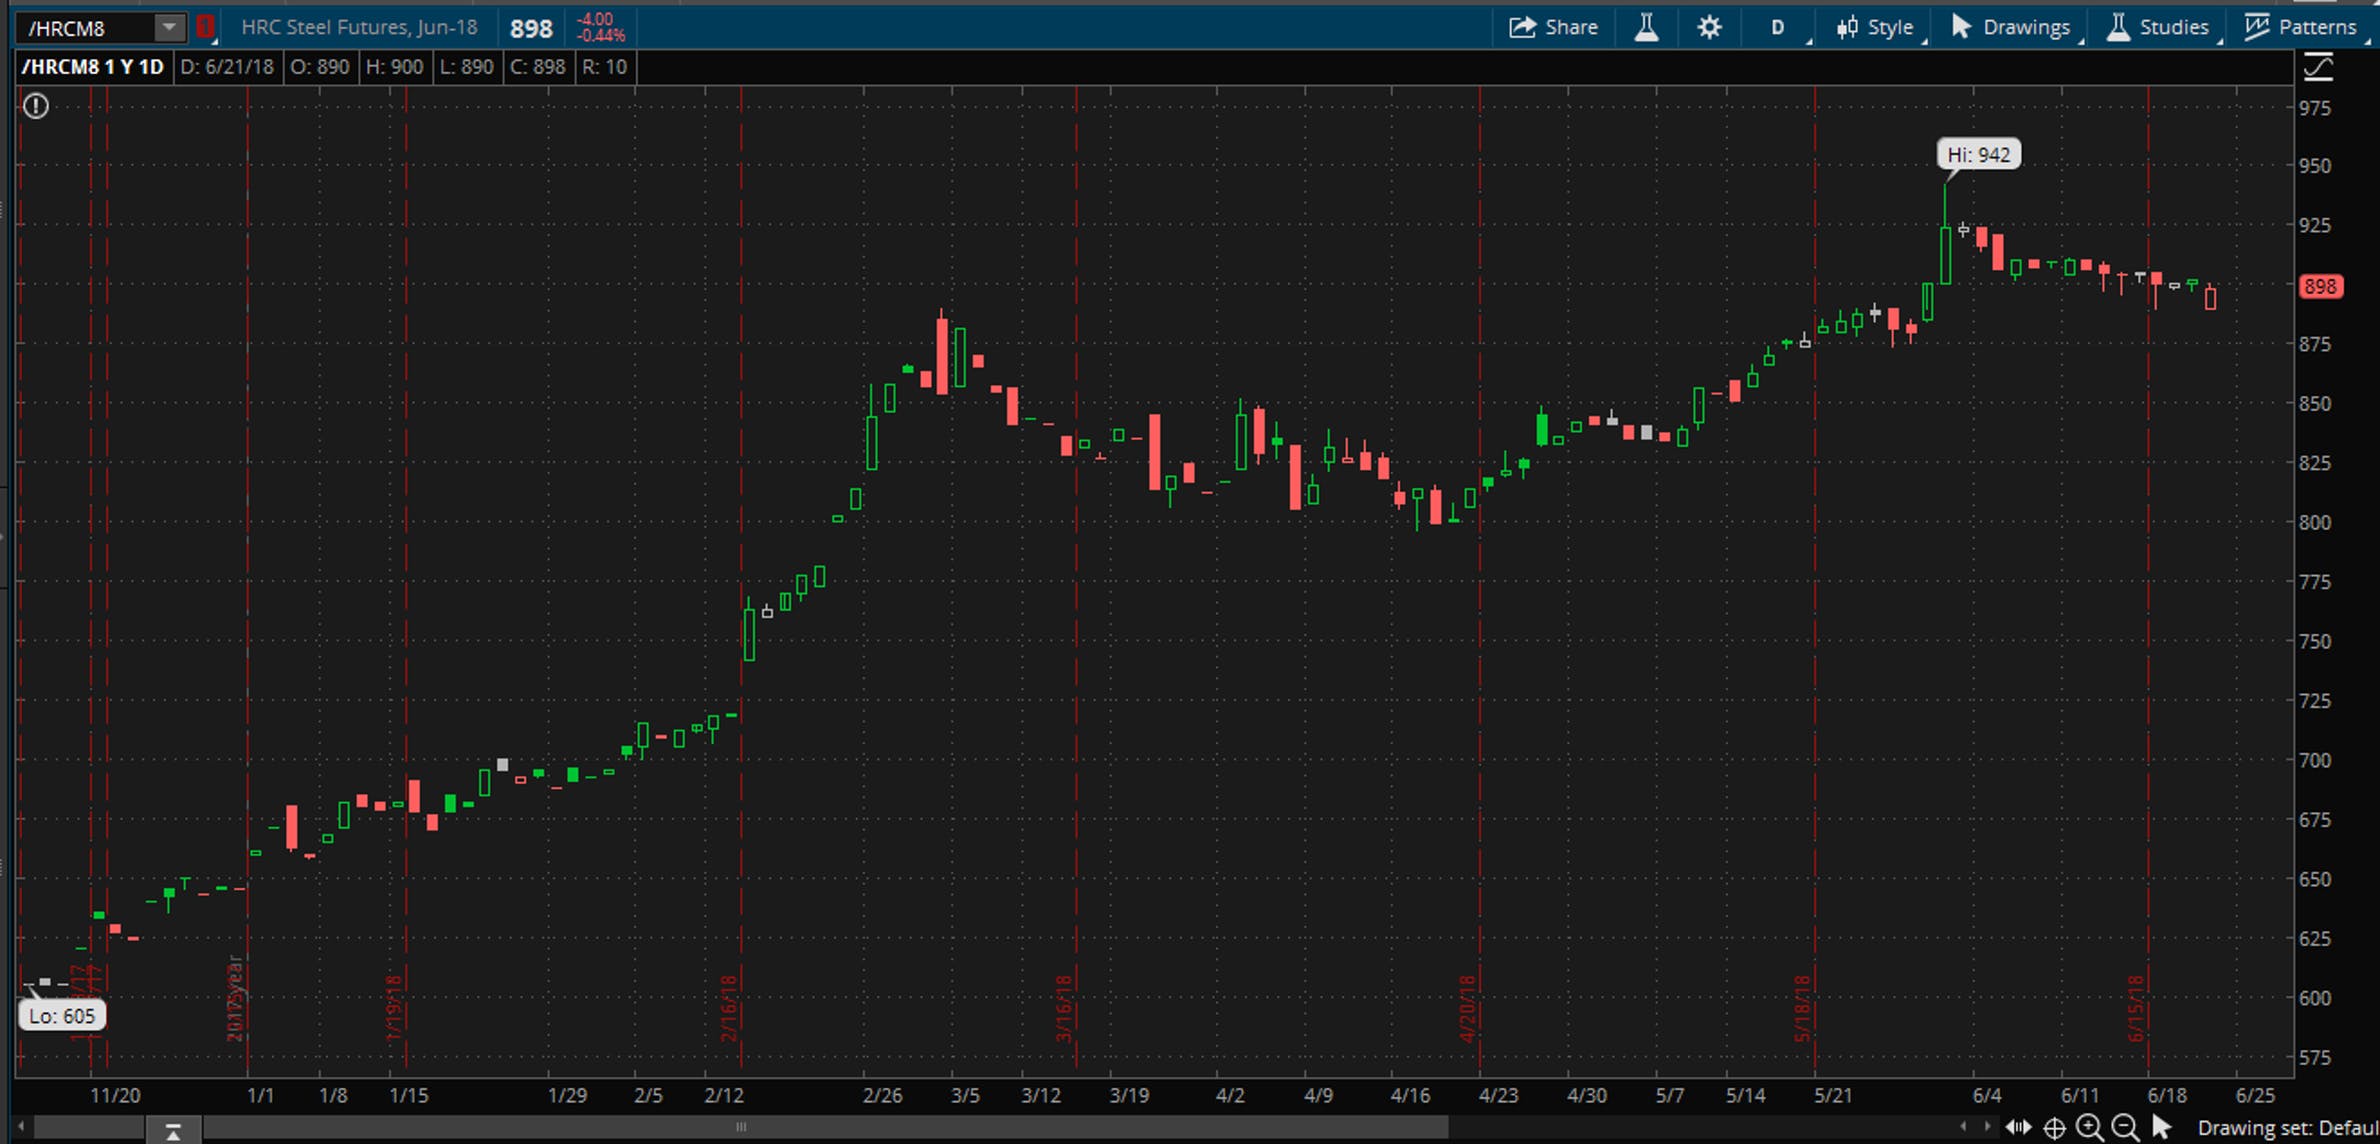Click the red clipboard link indicator
2380x1144 pixels.
tap(205, 27)
